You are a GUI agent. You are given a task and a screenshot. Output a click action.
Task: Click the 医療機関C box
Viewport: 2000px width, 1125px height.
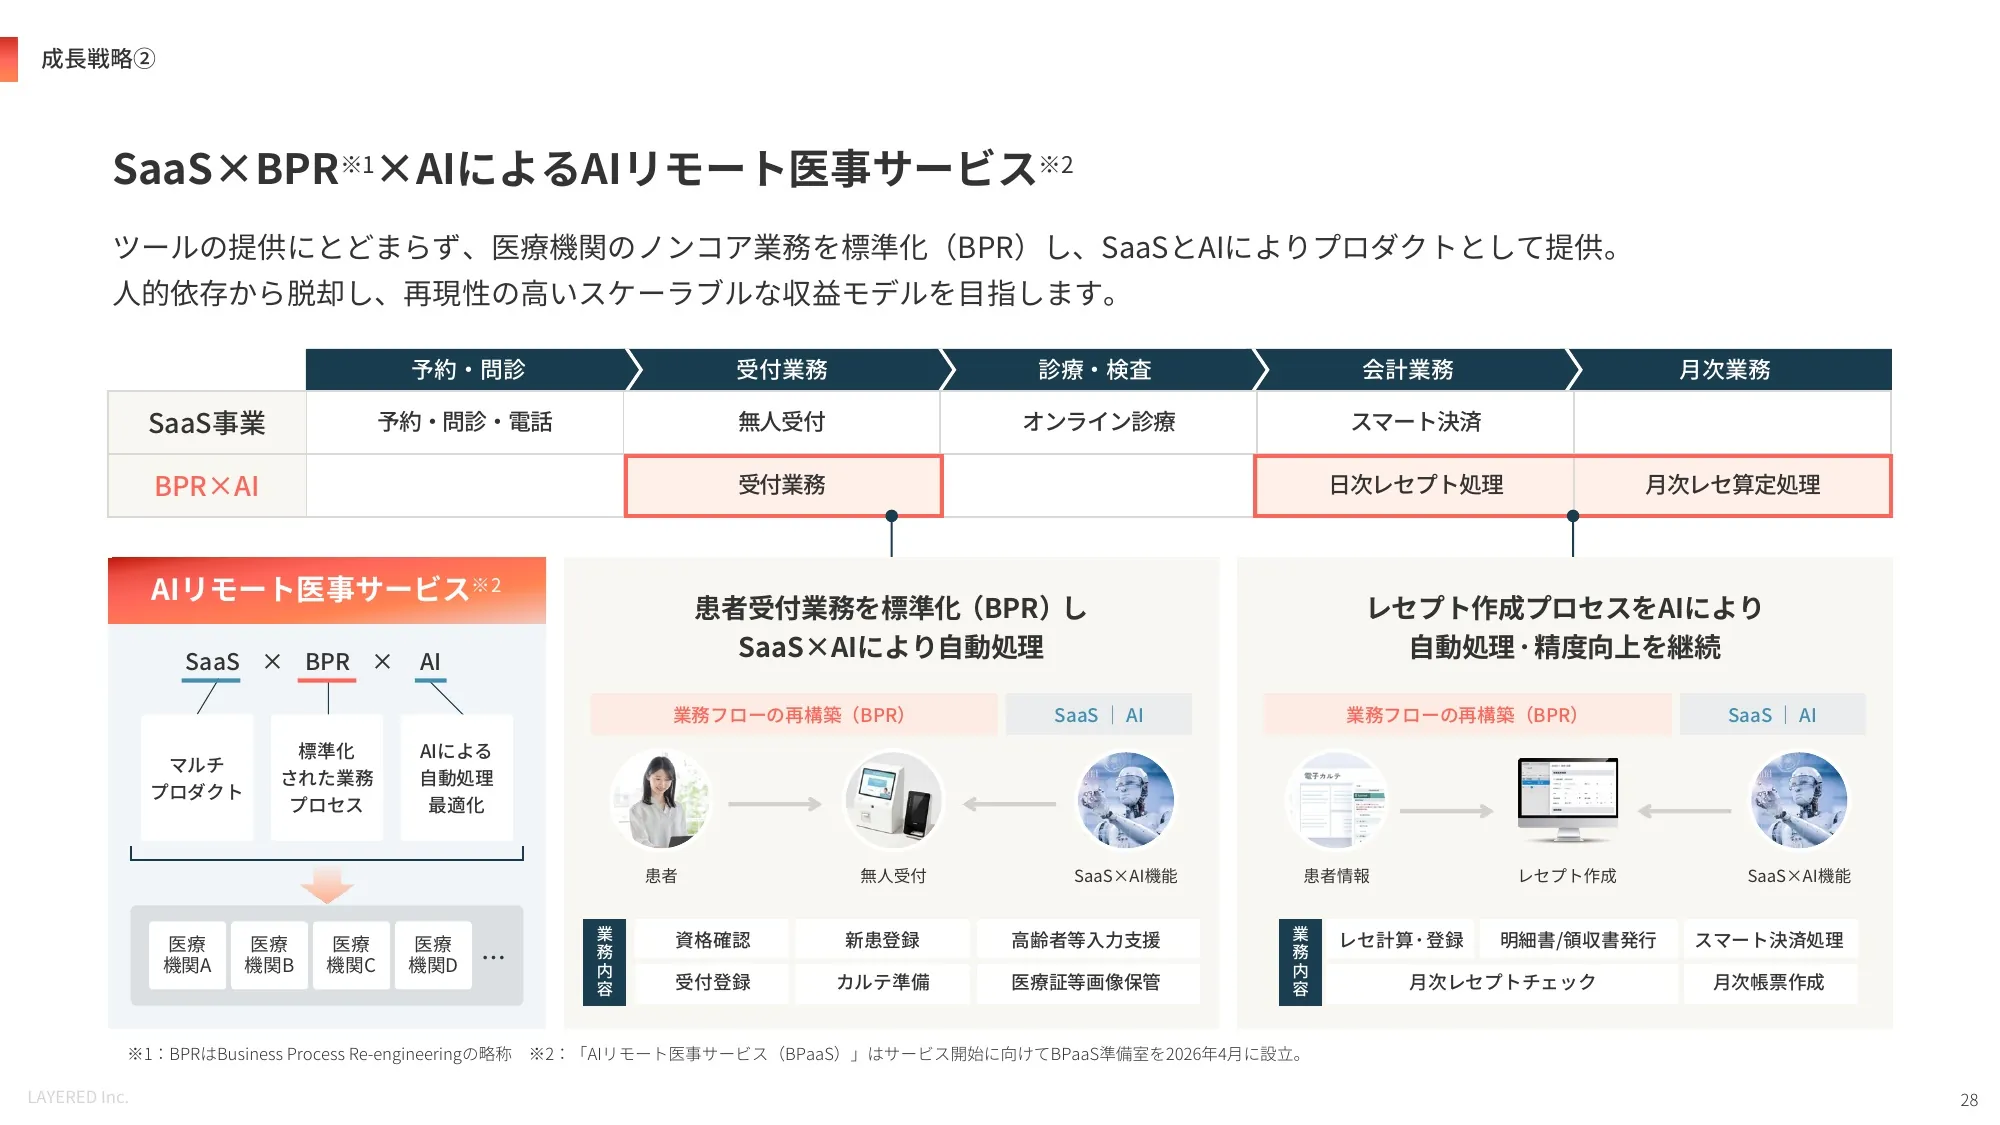(351, 955)
